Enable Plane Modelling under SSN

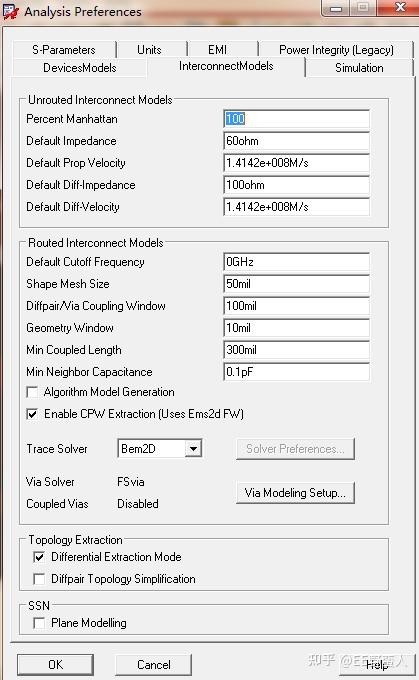39,623
